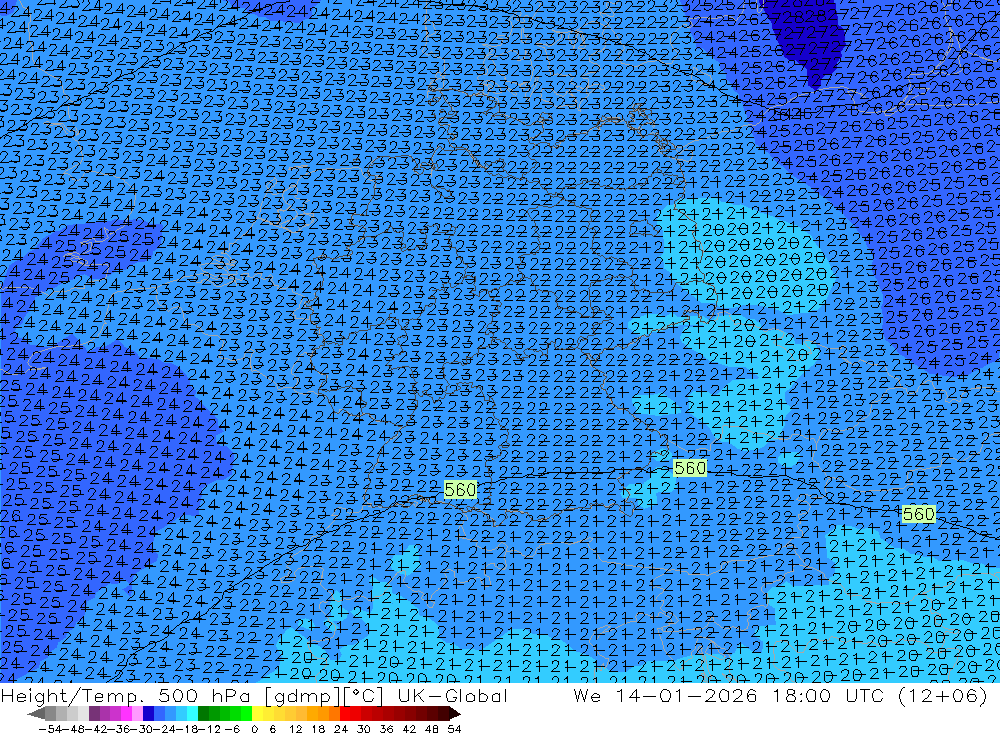1000x733 pixels.
Task: Click the date '14-01-2026'
Action: pos(686,695)
